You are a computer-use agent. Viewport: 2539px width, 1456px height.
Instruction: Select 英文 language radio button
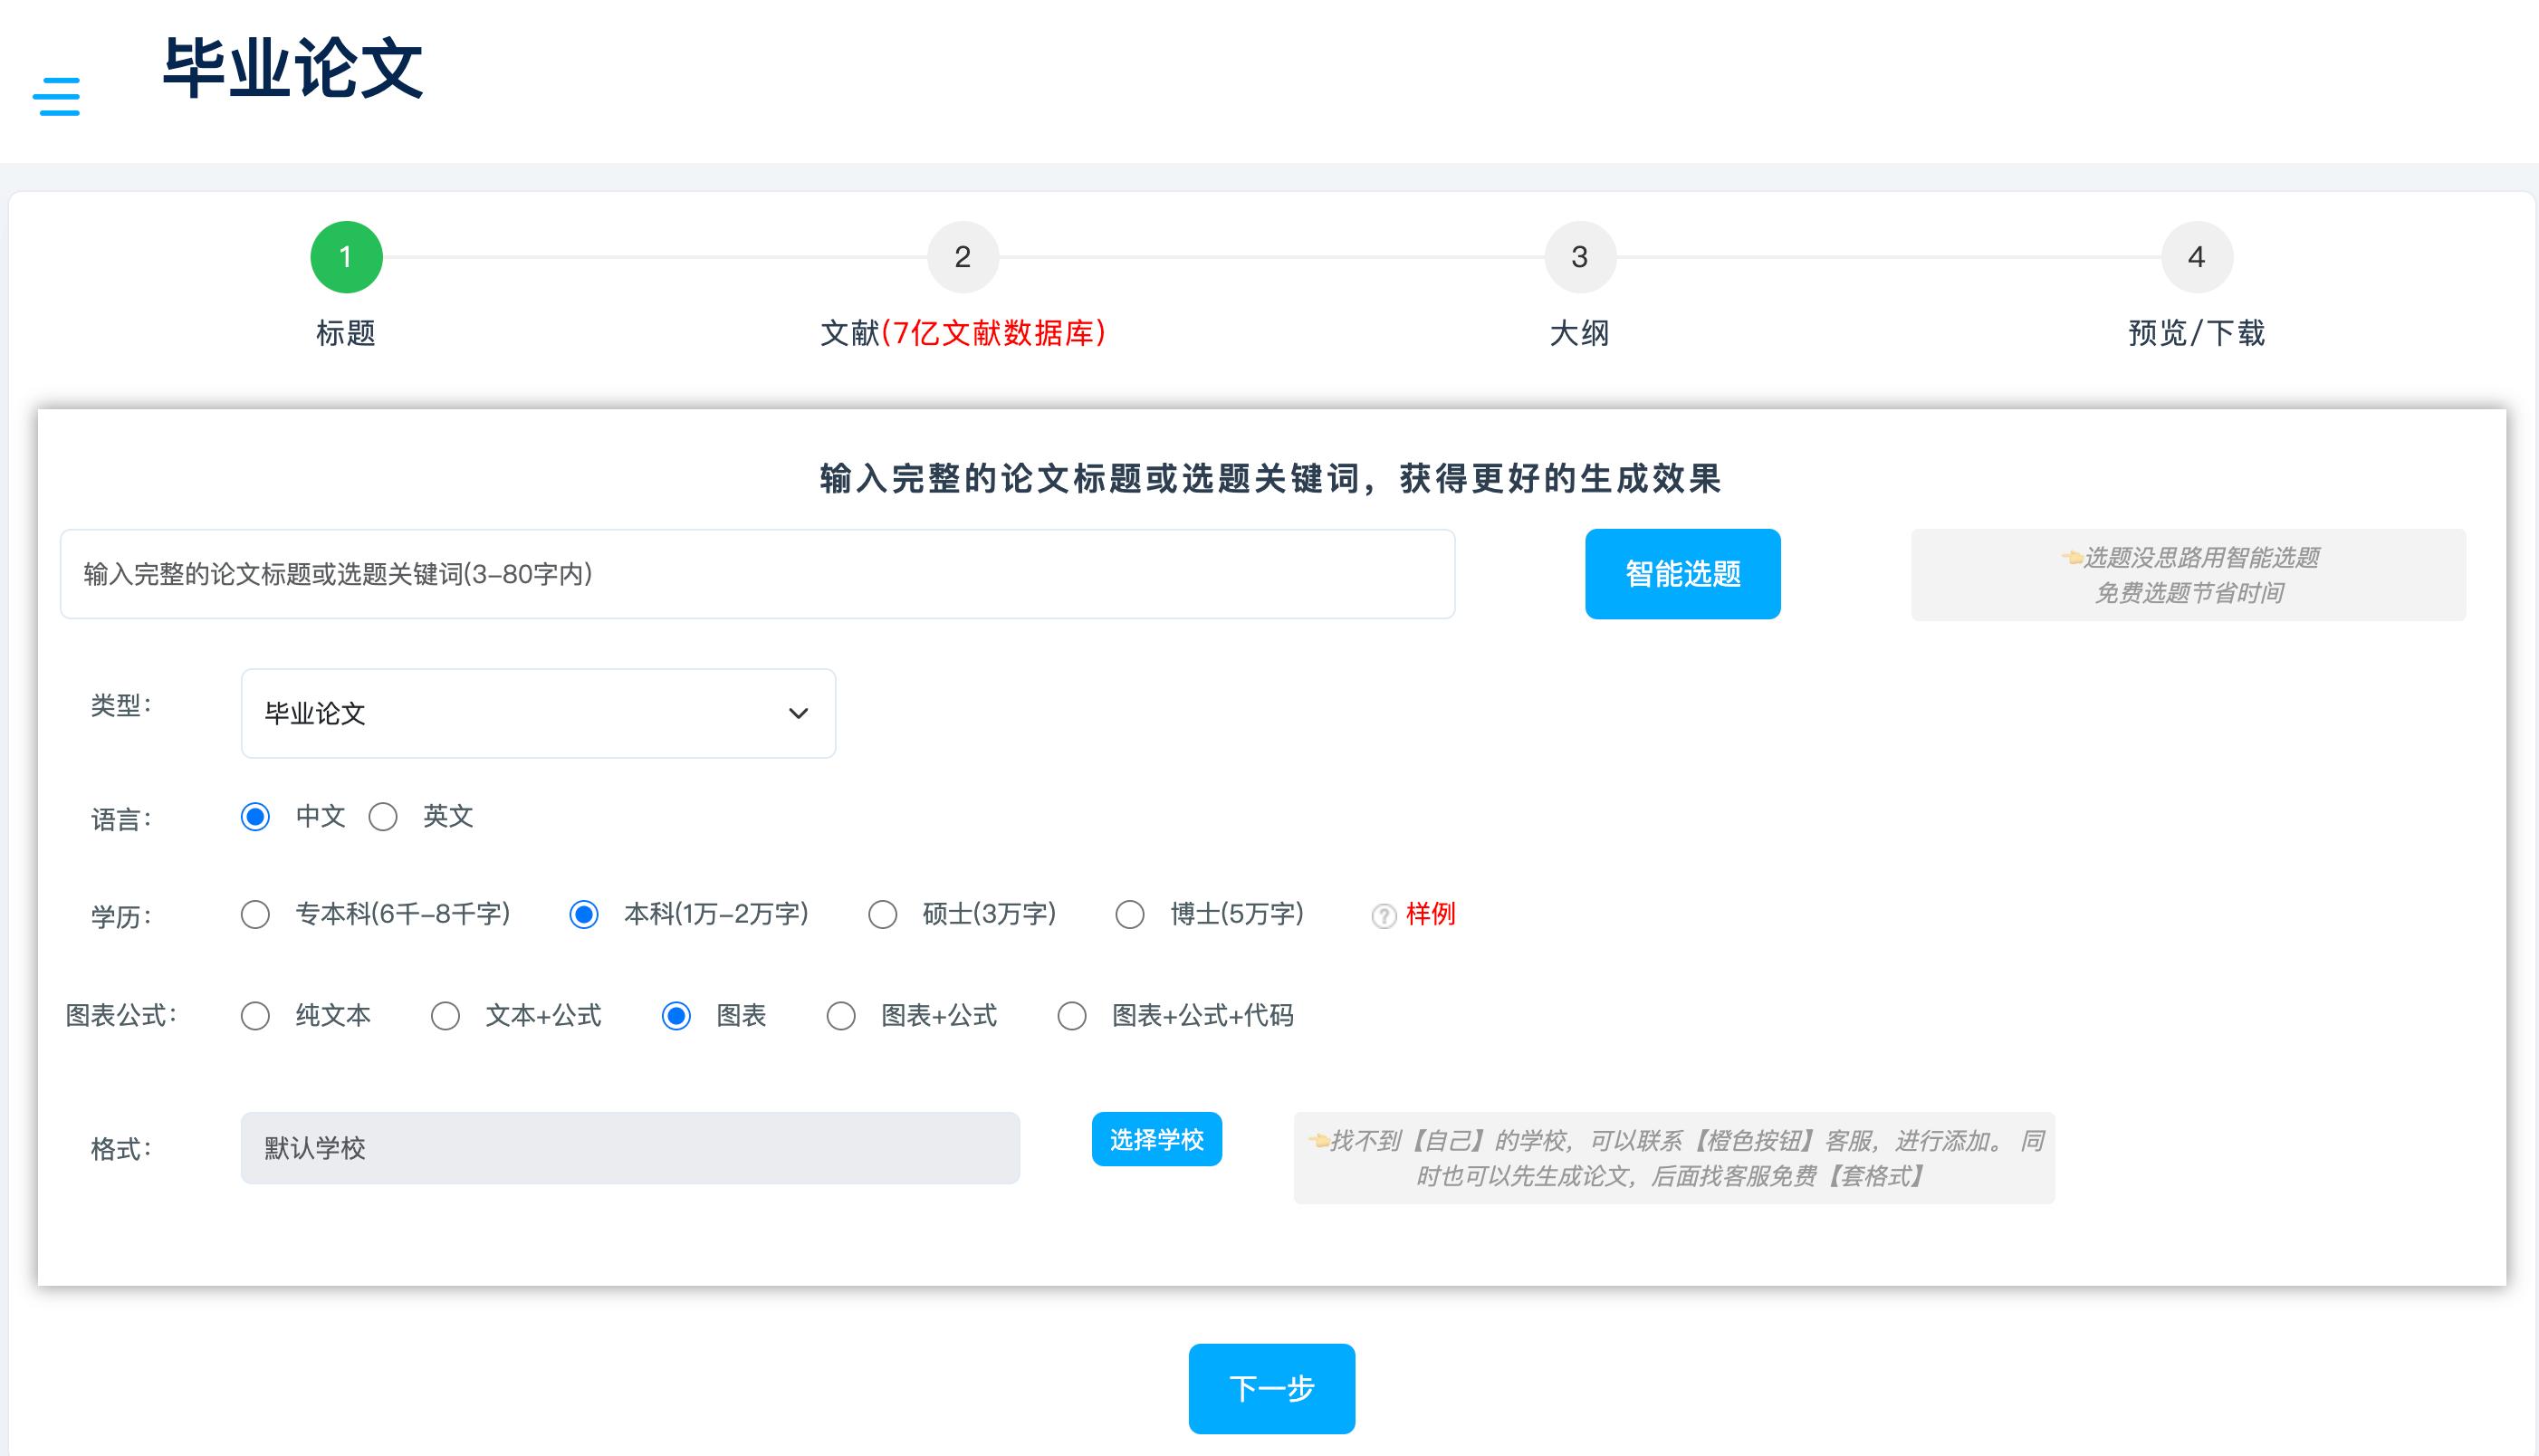(383, 817)
